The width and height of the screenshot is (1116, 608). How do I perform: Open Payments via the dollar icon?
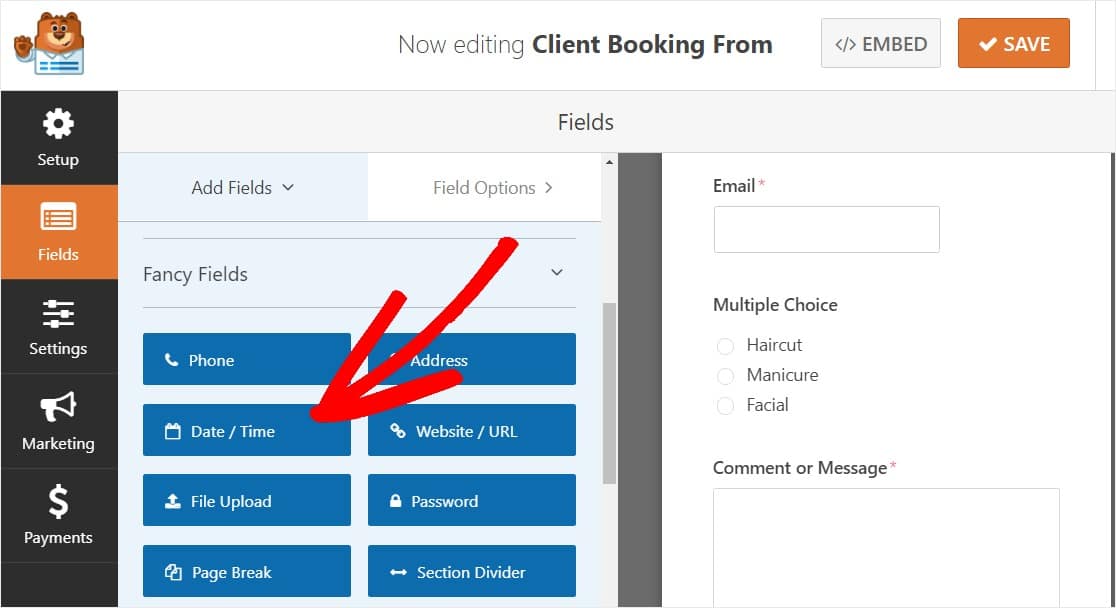pyautogui.click(x=58, y=501)
